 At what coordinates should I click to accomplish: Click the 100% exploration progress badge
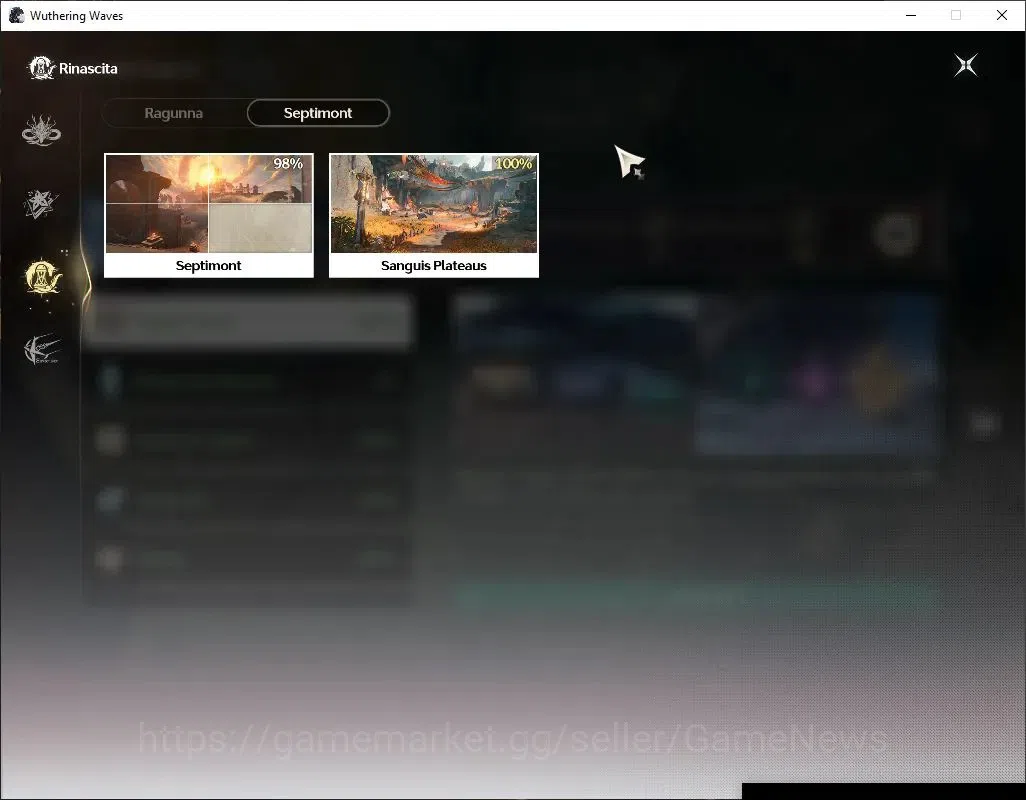[513, 164]
